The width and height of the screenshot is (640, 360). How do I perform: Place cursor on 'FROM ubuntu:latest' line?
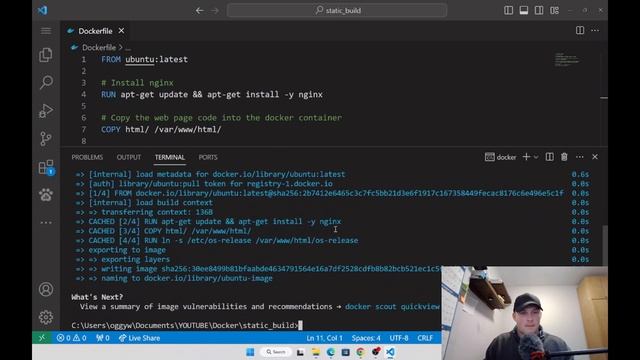(144, 60)
